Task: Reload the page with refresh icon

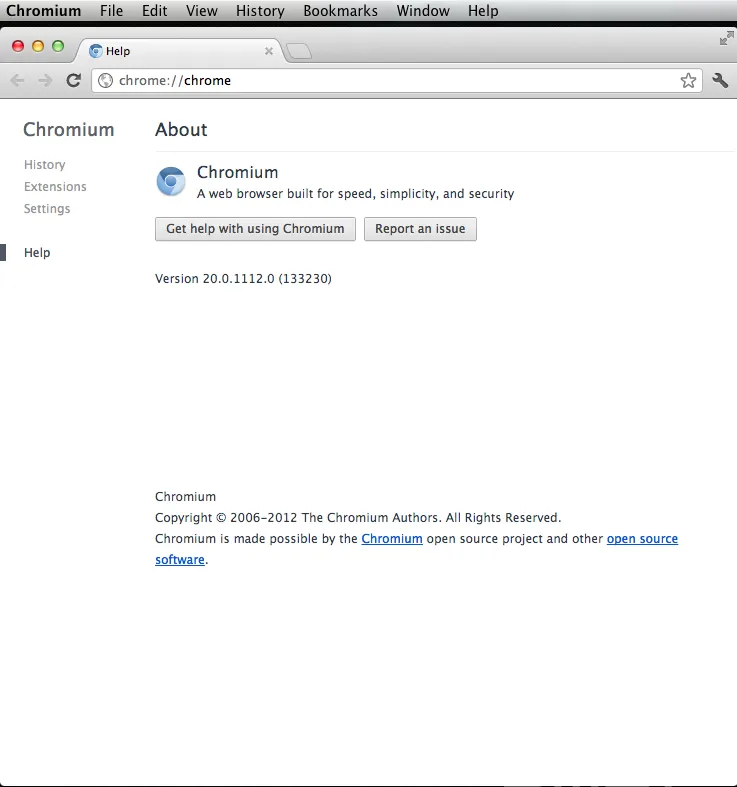Action: [73, 81]
